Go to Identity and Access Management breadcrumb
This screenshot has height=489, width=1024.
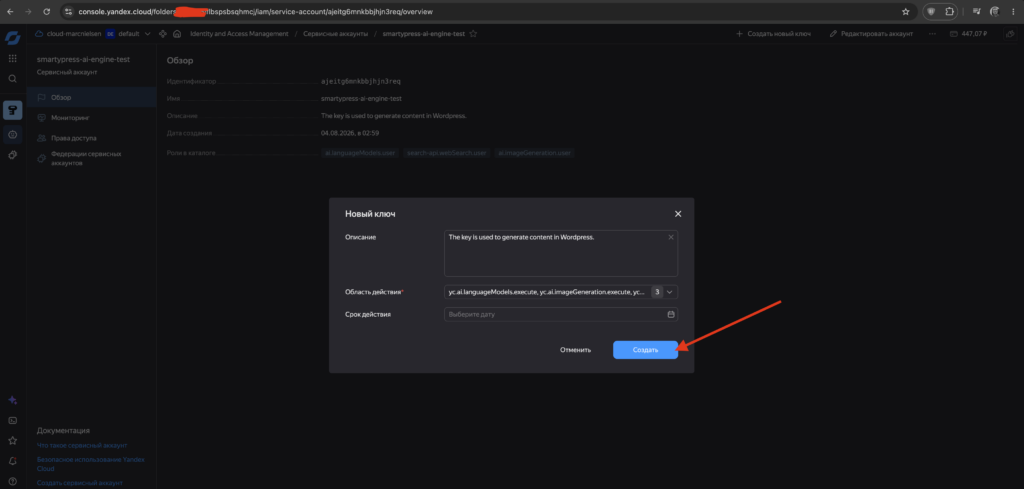pyautogui.click(x=239, y=33)
